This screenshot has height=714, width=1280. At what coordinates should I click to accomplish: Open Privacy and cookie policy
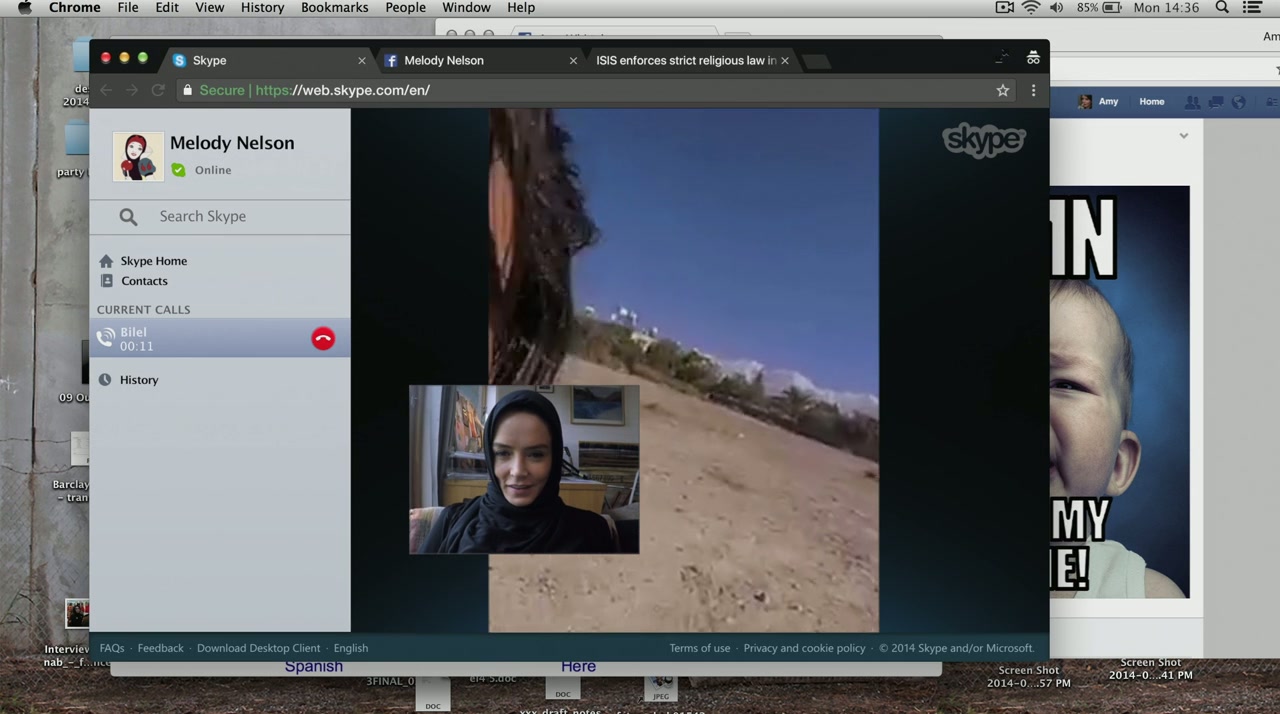pyautogui.click(x=805, y=648)
